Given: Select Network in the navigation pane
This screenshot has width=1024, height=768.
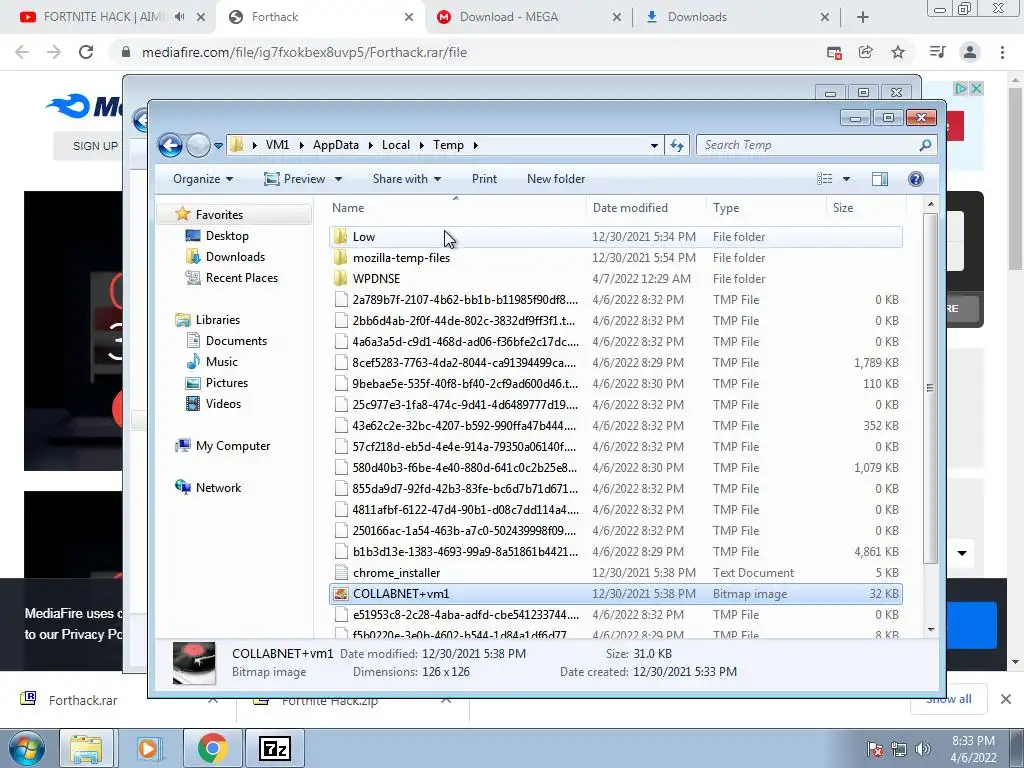Looking at the screenshot, I should click(218, 488).
